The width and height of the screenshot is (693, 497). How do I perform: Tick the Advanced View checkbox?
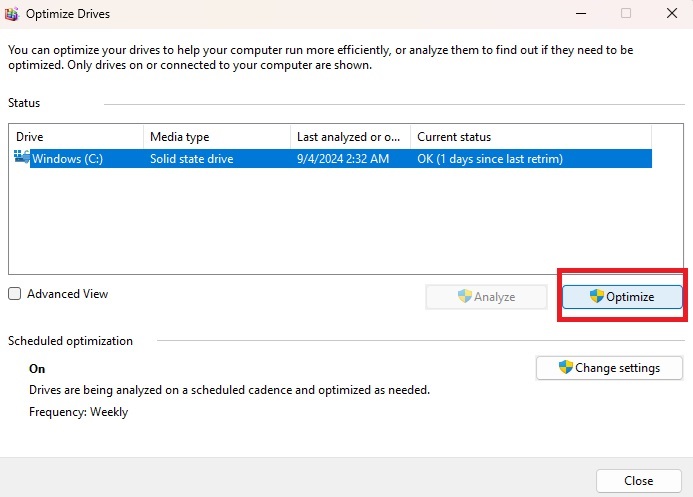point(15,294)
